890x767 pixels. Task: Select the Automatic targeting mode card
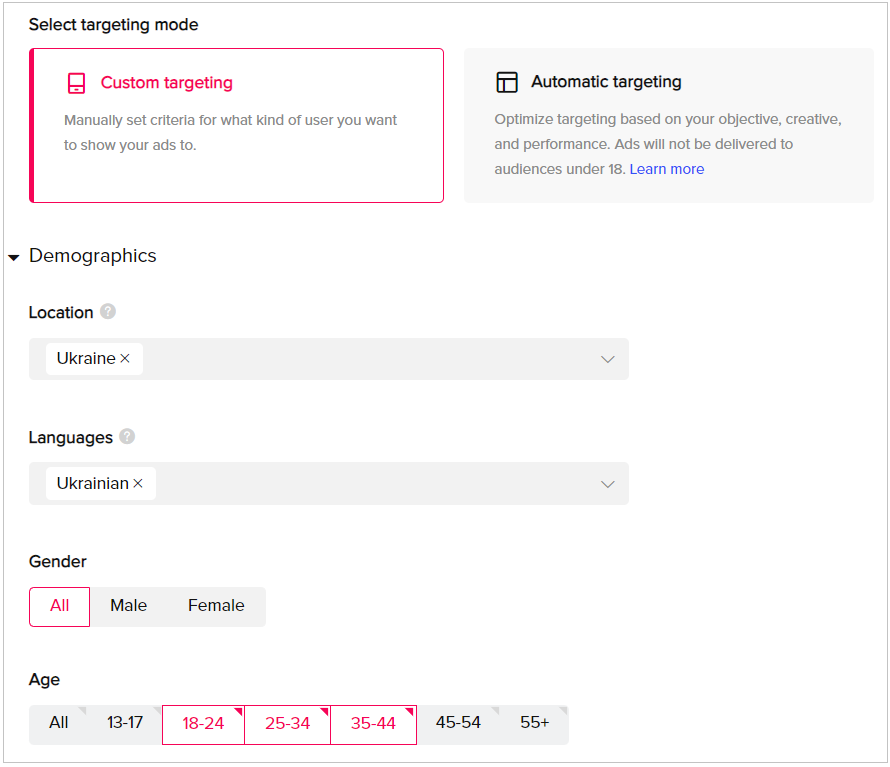(669, 125)
